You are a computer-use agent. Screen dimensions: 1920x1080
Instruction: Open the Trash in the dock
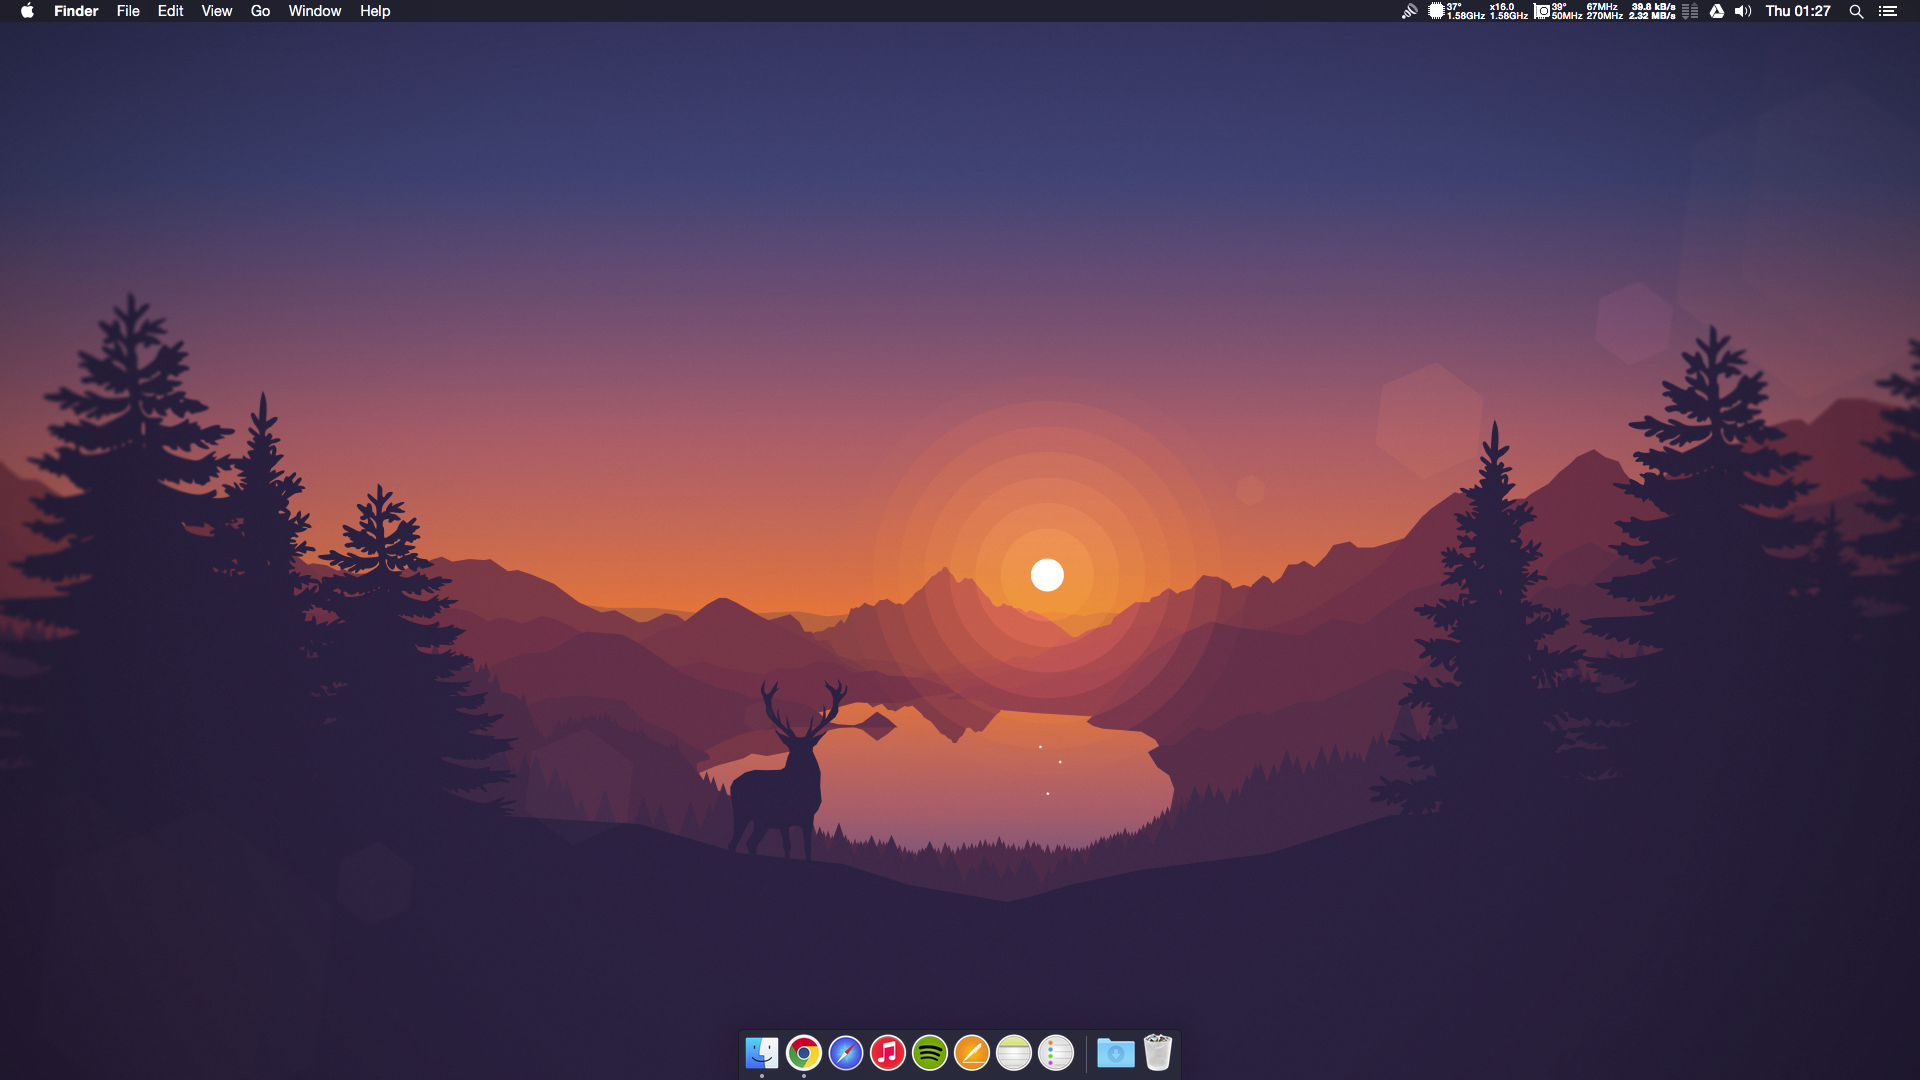click(x=1157, y=1052)
